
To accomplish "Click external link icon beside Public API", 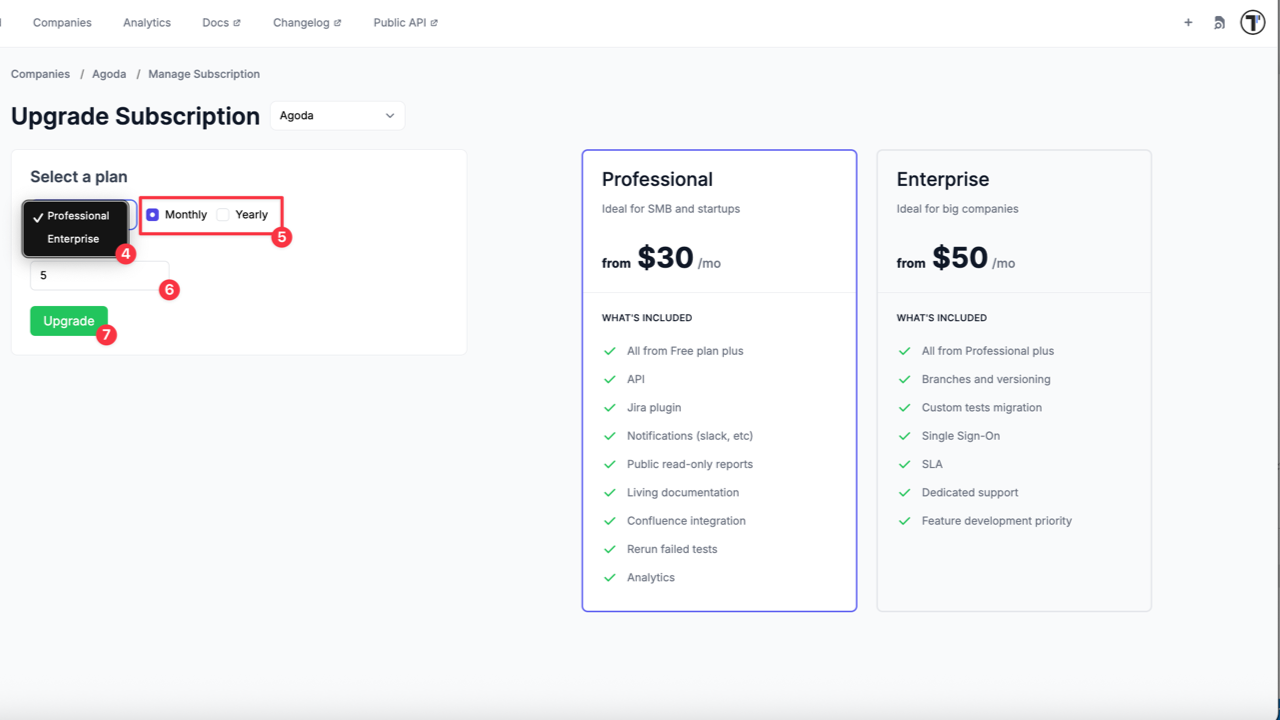I will point(434,23).
